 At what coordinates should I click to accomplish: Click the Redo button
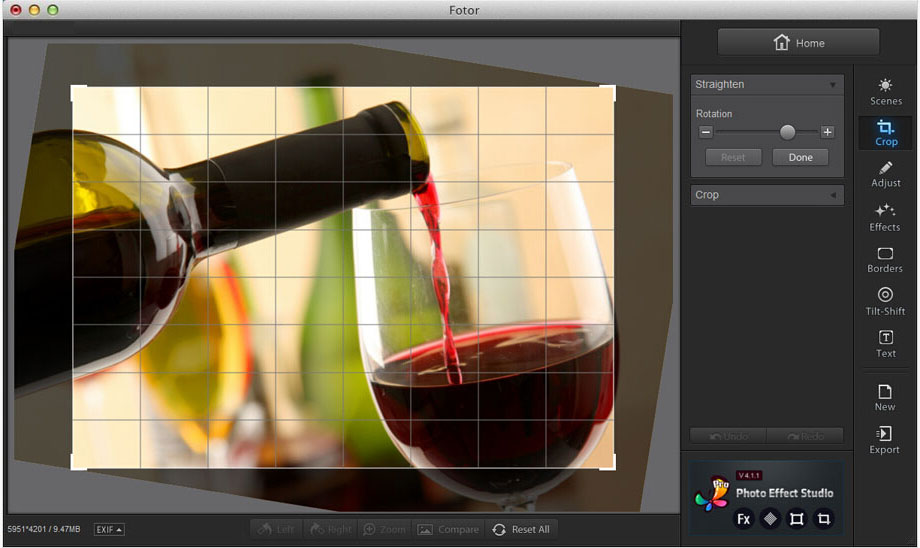pyautogui.click(x=805, y=436)
